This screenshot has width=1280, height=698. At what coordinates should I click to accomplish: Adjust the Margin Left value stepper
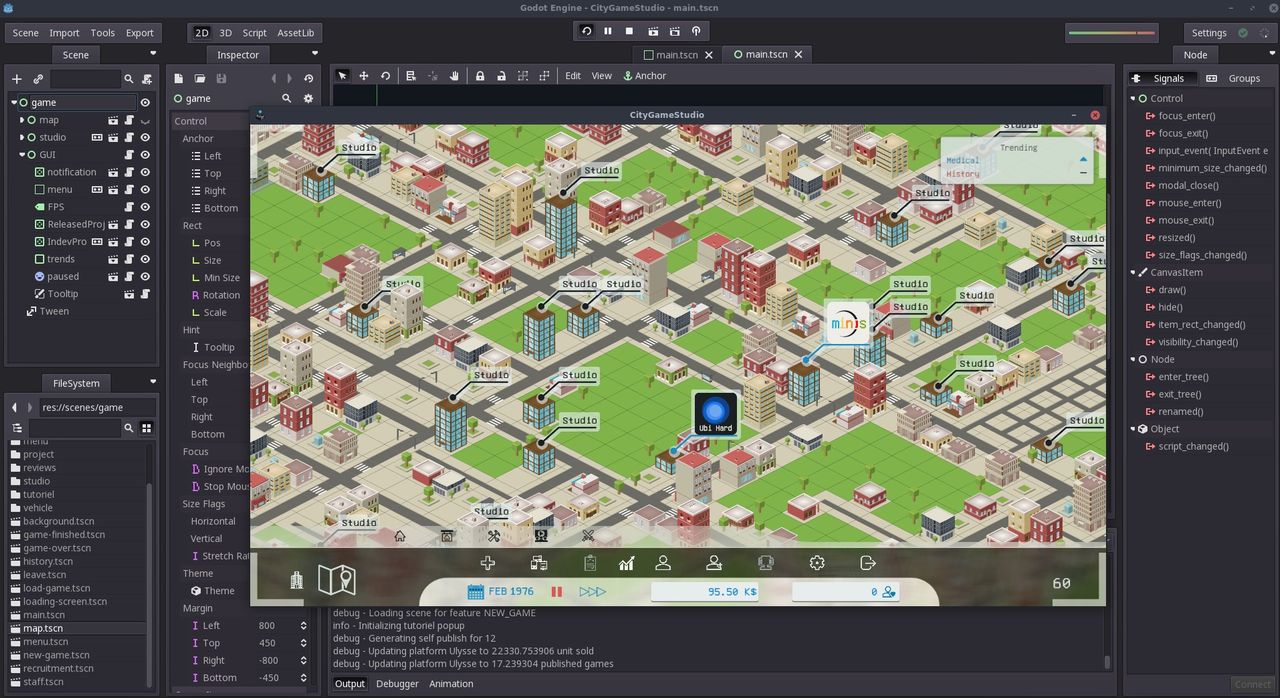coord(303,626)
